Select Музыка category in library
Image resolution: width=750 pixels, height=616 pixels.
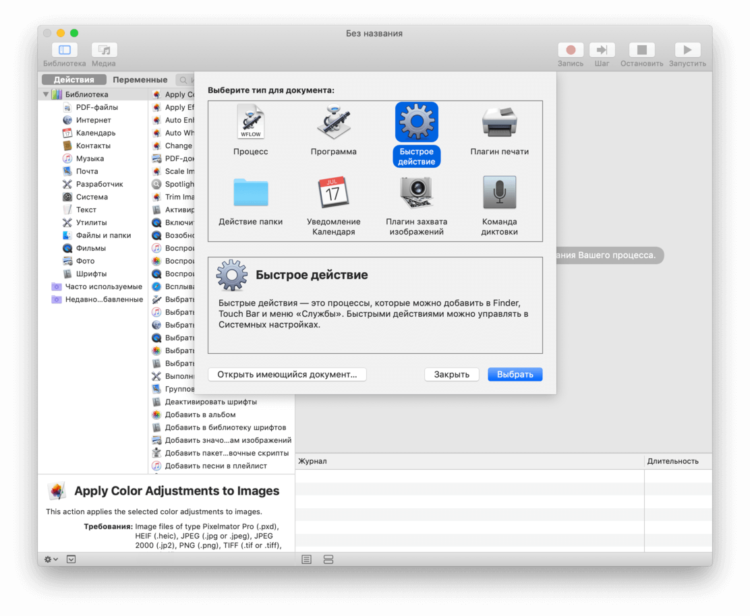[x=90, y=159]
